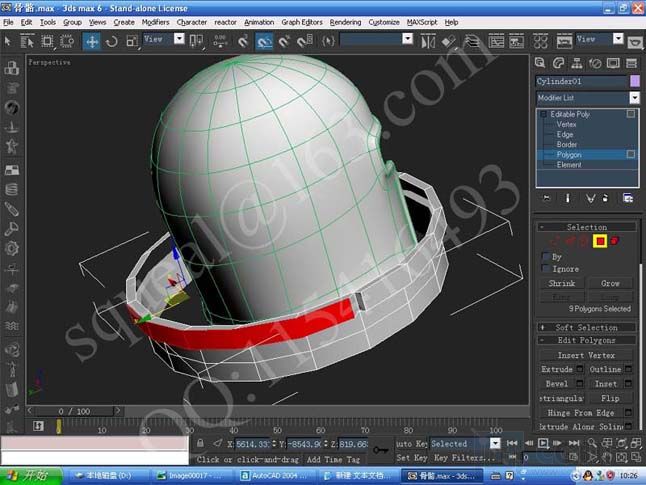Open the render type View dropdown
The image size is (646, 485).
[618, 39]
